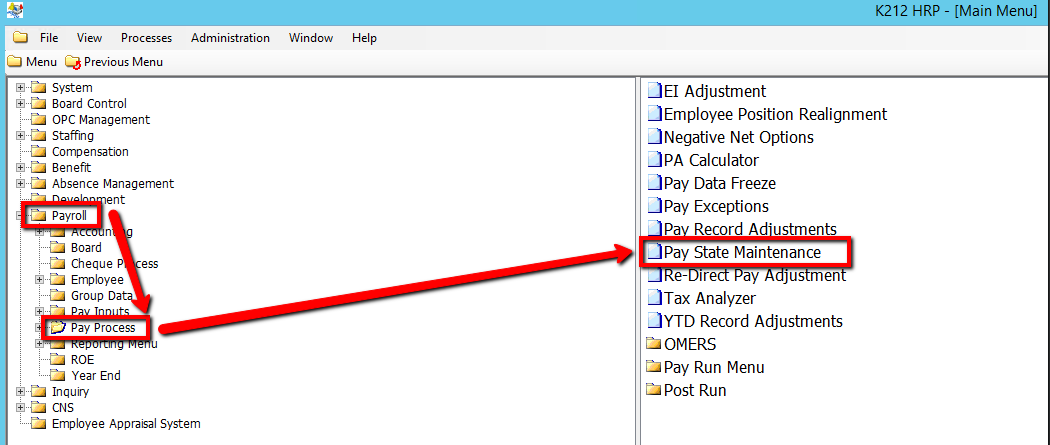This screenshot has height=445, width=1050.
Task: Select the Pay Process folder in tree
Action: coord(102,328)
